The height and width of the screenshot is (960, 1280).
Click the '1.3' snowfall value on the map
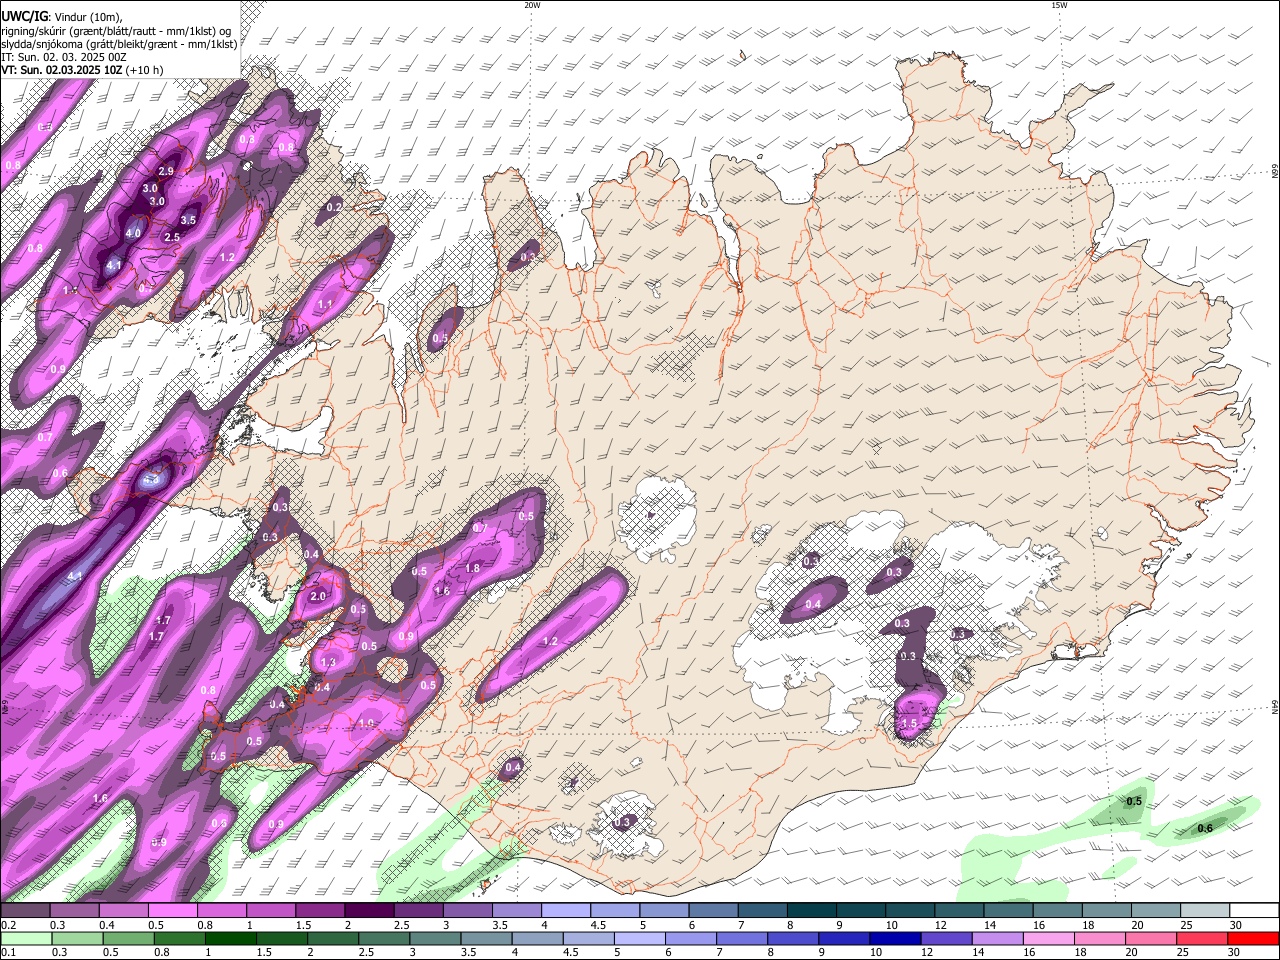point(328,663)
